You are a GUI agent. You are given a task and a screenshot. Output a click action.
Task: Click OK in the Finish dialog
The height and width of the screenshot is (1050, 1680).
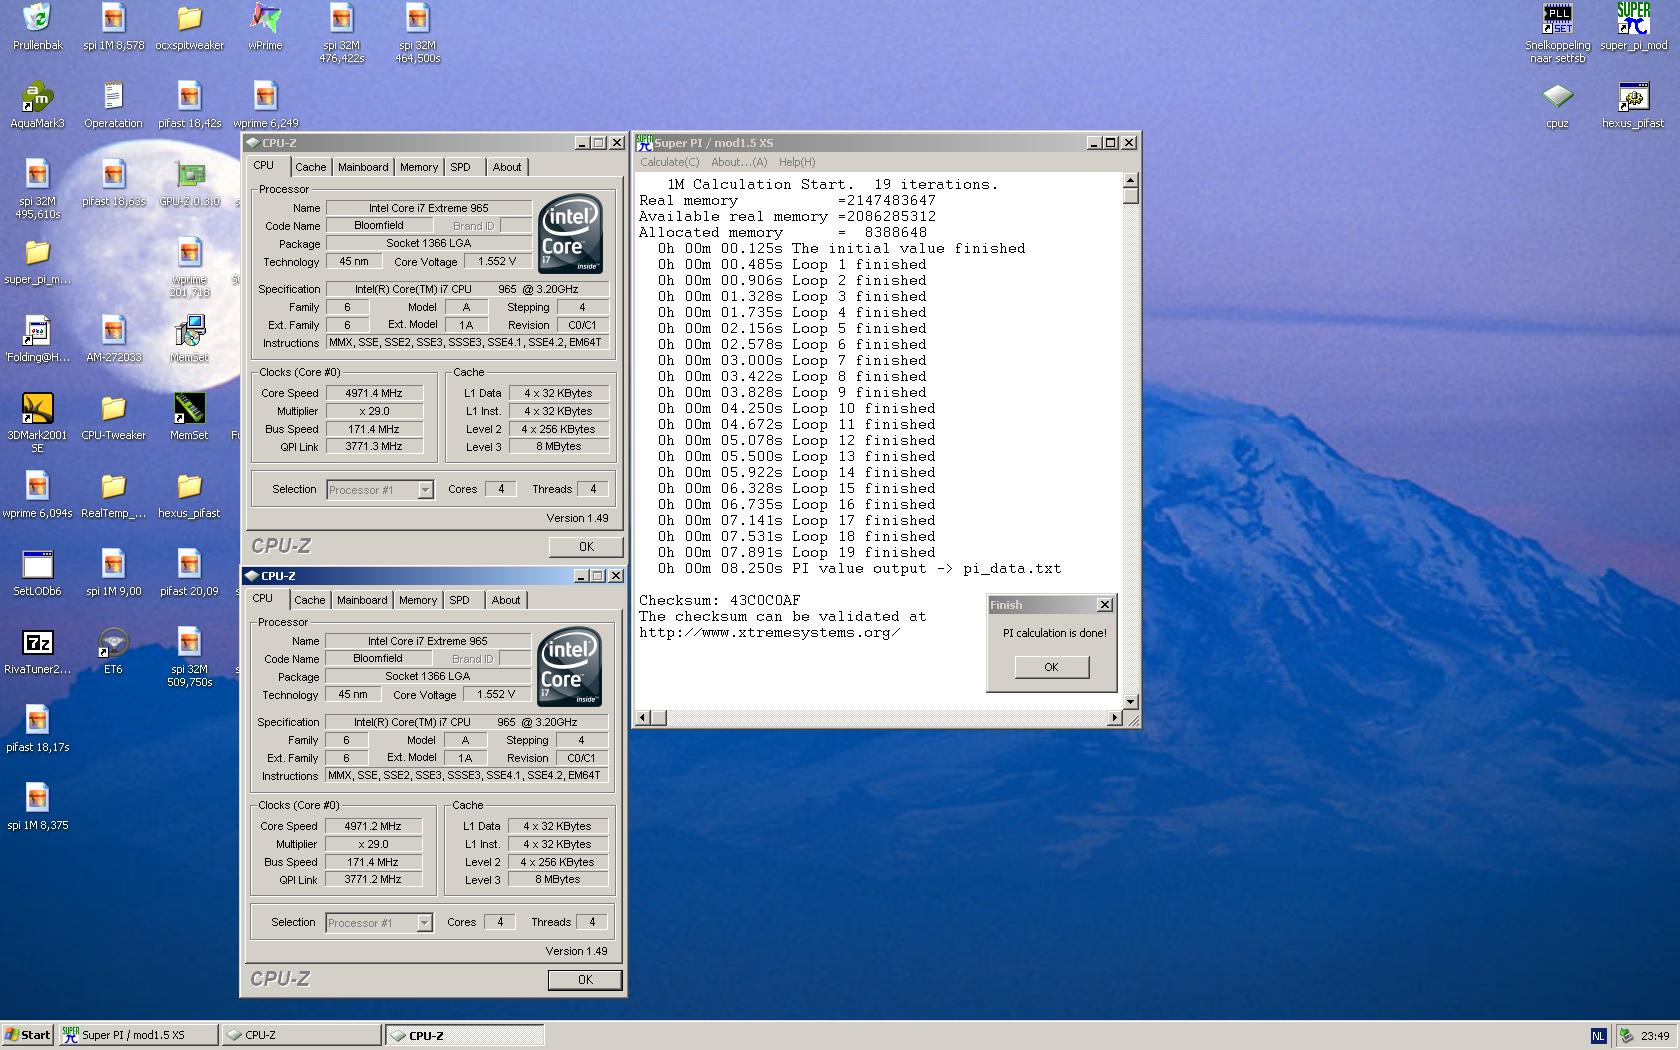[1051, 667]
